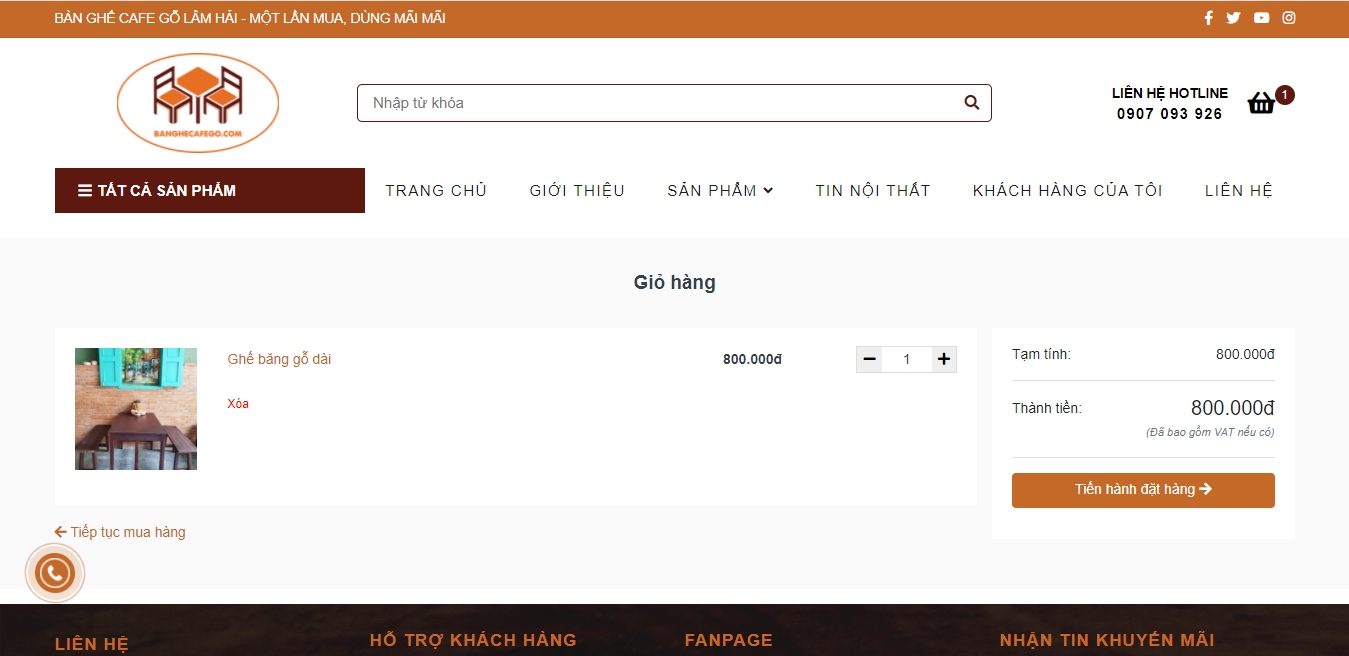Click Tiếp tục mua hàng link
Viewport: 1349px width, 656px height.
pyautogui.click(x=120, y=532)
